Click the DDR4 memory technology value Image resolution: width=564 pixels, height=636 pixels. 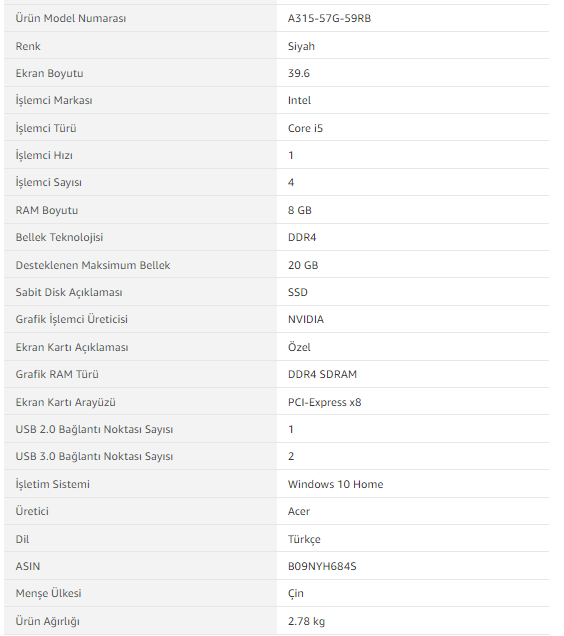[302, 237]
